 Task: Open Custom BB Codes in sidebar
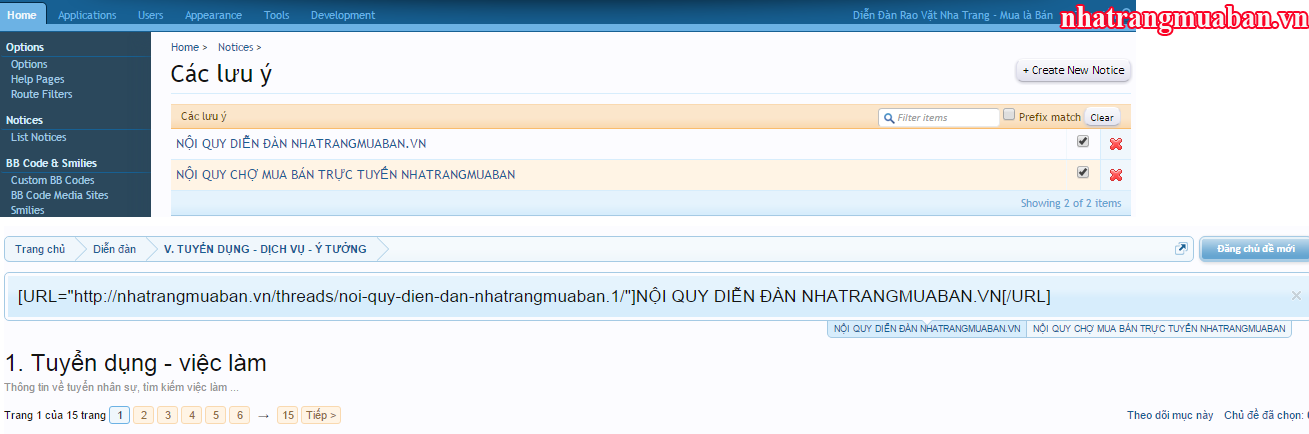coord(52,180)
